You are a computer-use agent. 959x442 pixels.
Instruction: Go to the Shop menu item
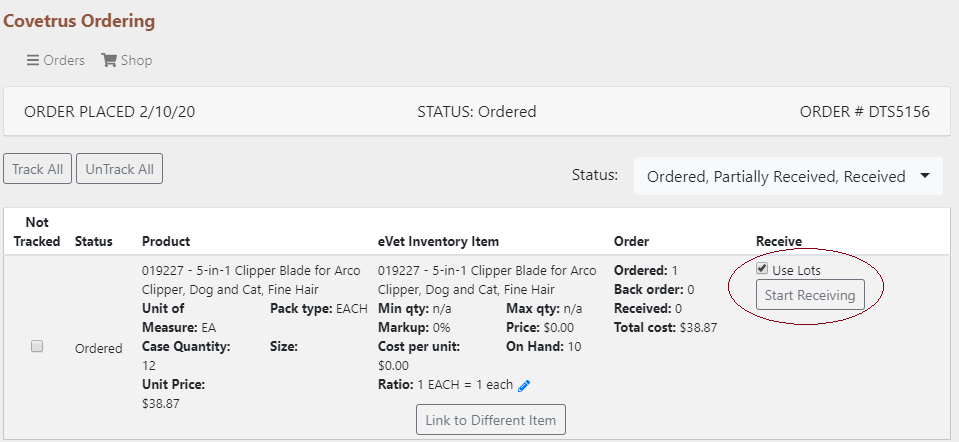(127, 61)
